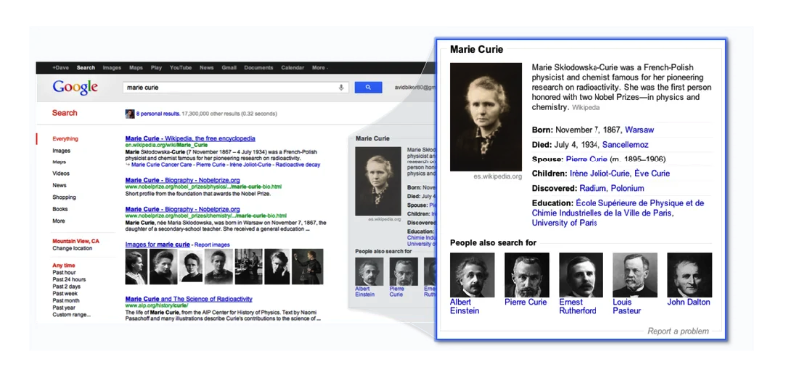
Task: Open the Marie Curie Wikipedia result
Action: 190,139
